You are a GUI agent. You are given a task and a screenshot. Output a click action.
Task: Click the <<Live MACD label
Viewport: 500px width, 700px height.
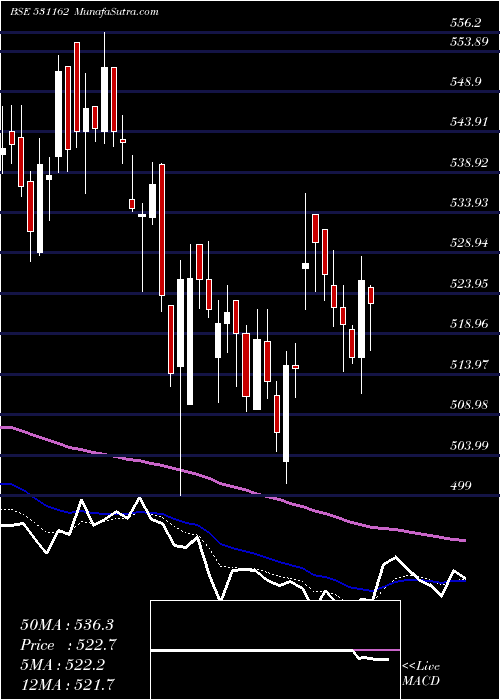click(421, 674)
